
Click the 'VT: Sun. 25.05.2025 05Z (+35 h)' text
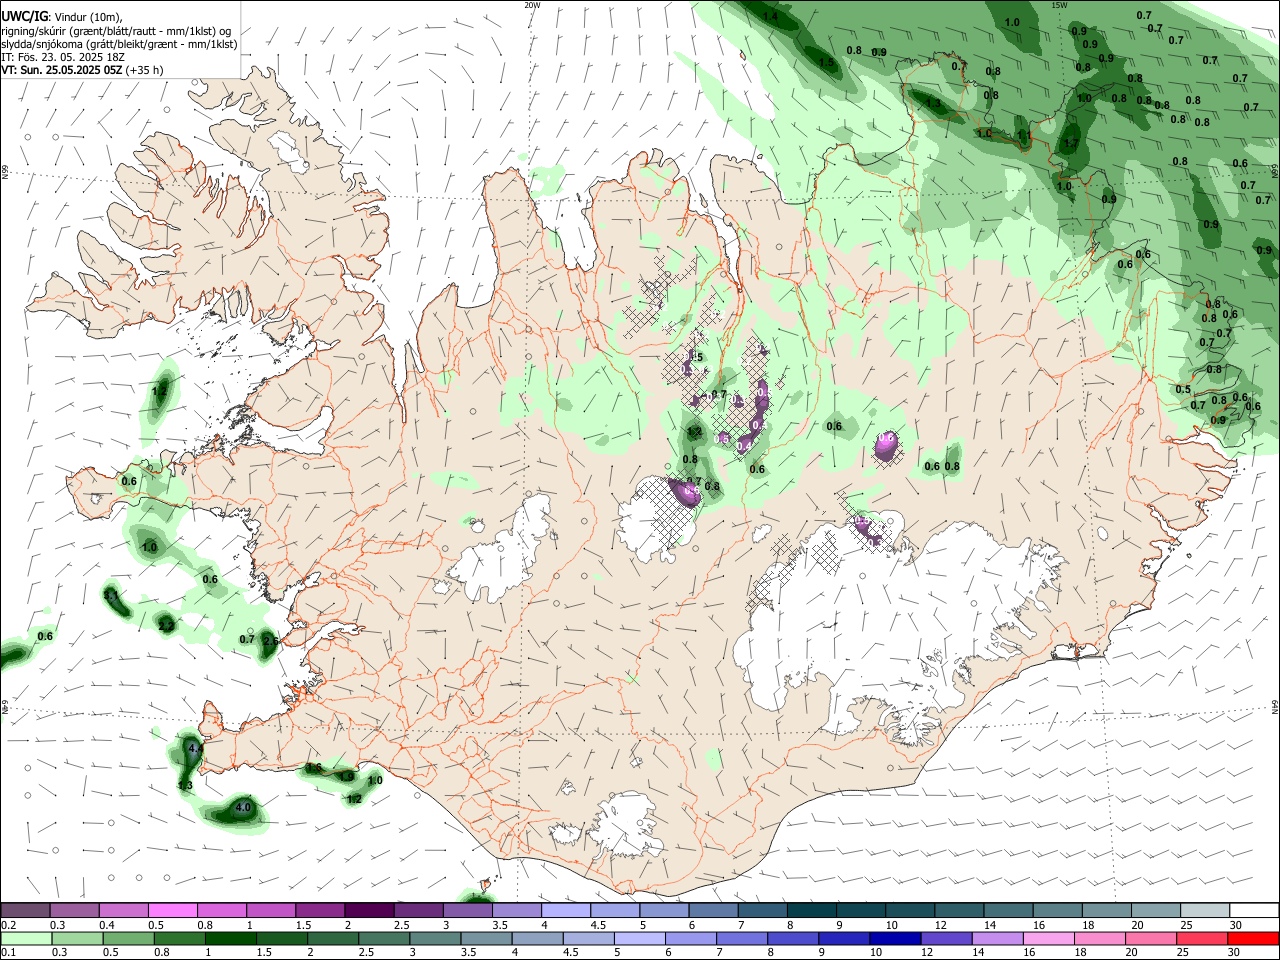tap(82, 70)
